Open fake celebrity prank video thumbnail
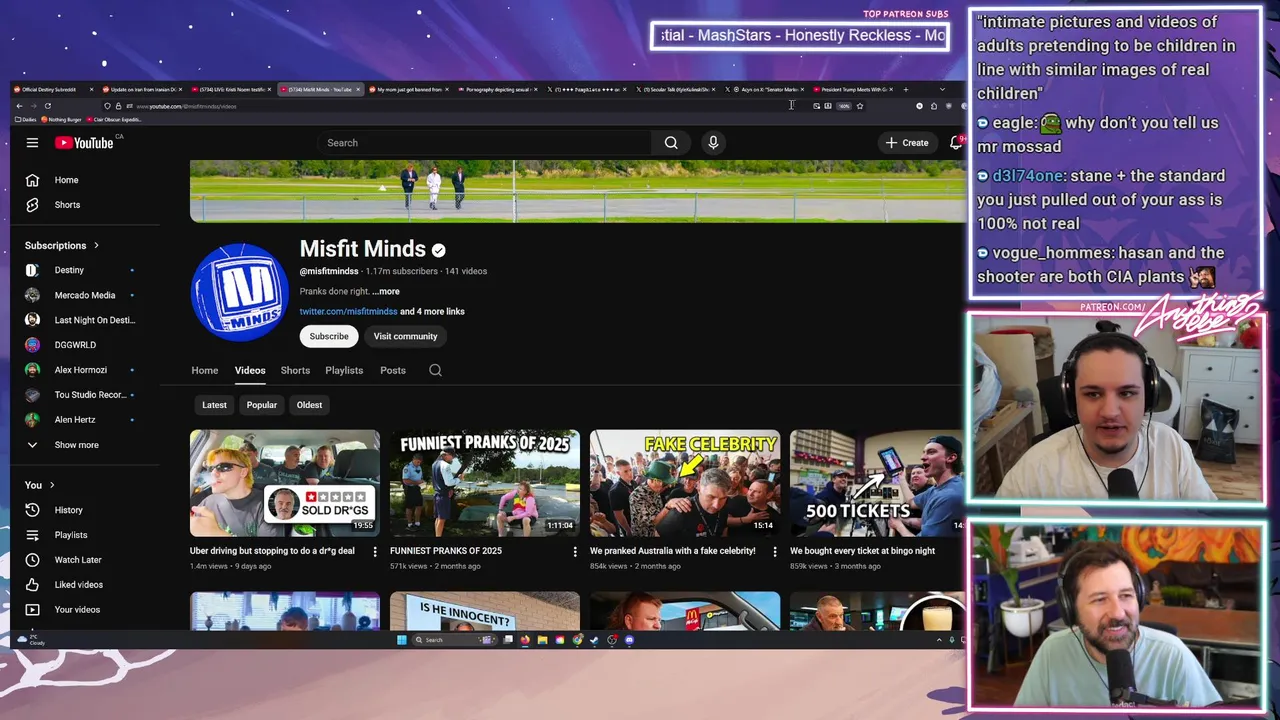 pyautogui.click(x=685, y=483)
